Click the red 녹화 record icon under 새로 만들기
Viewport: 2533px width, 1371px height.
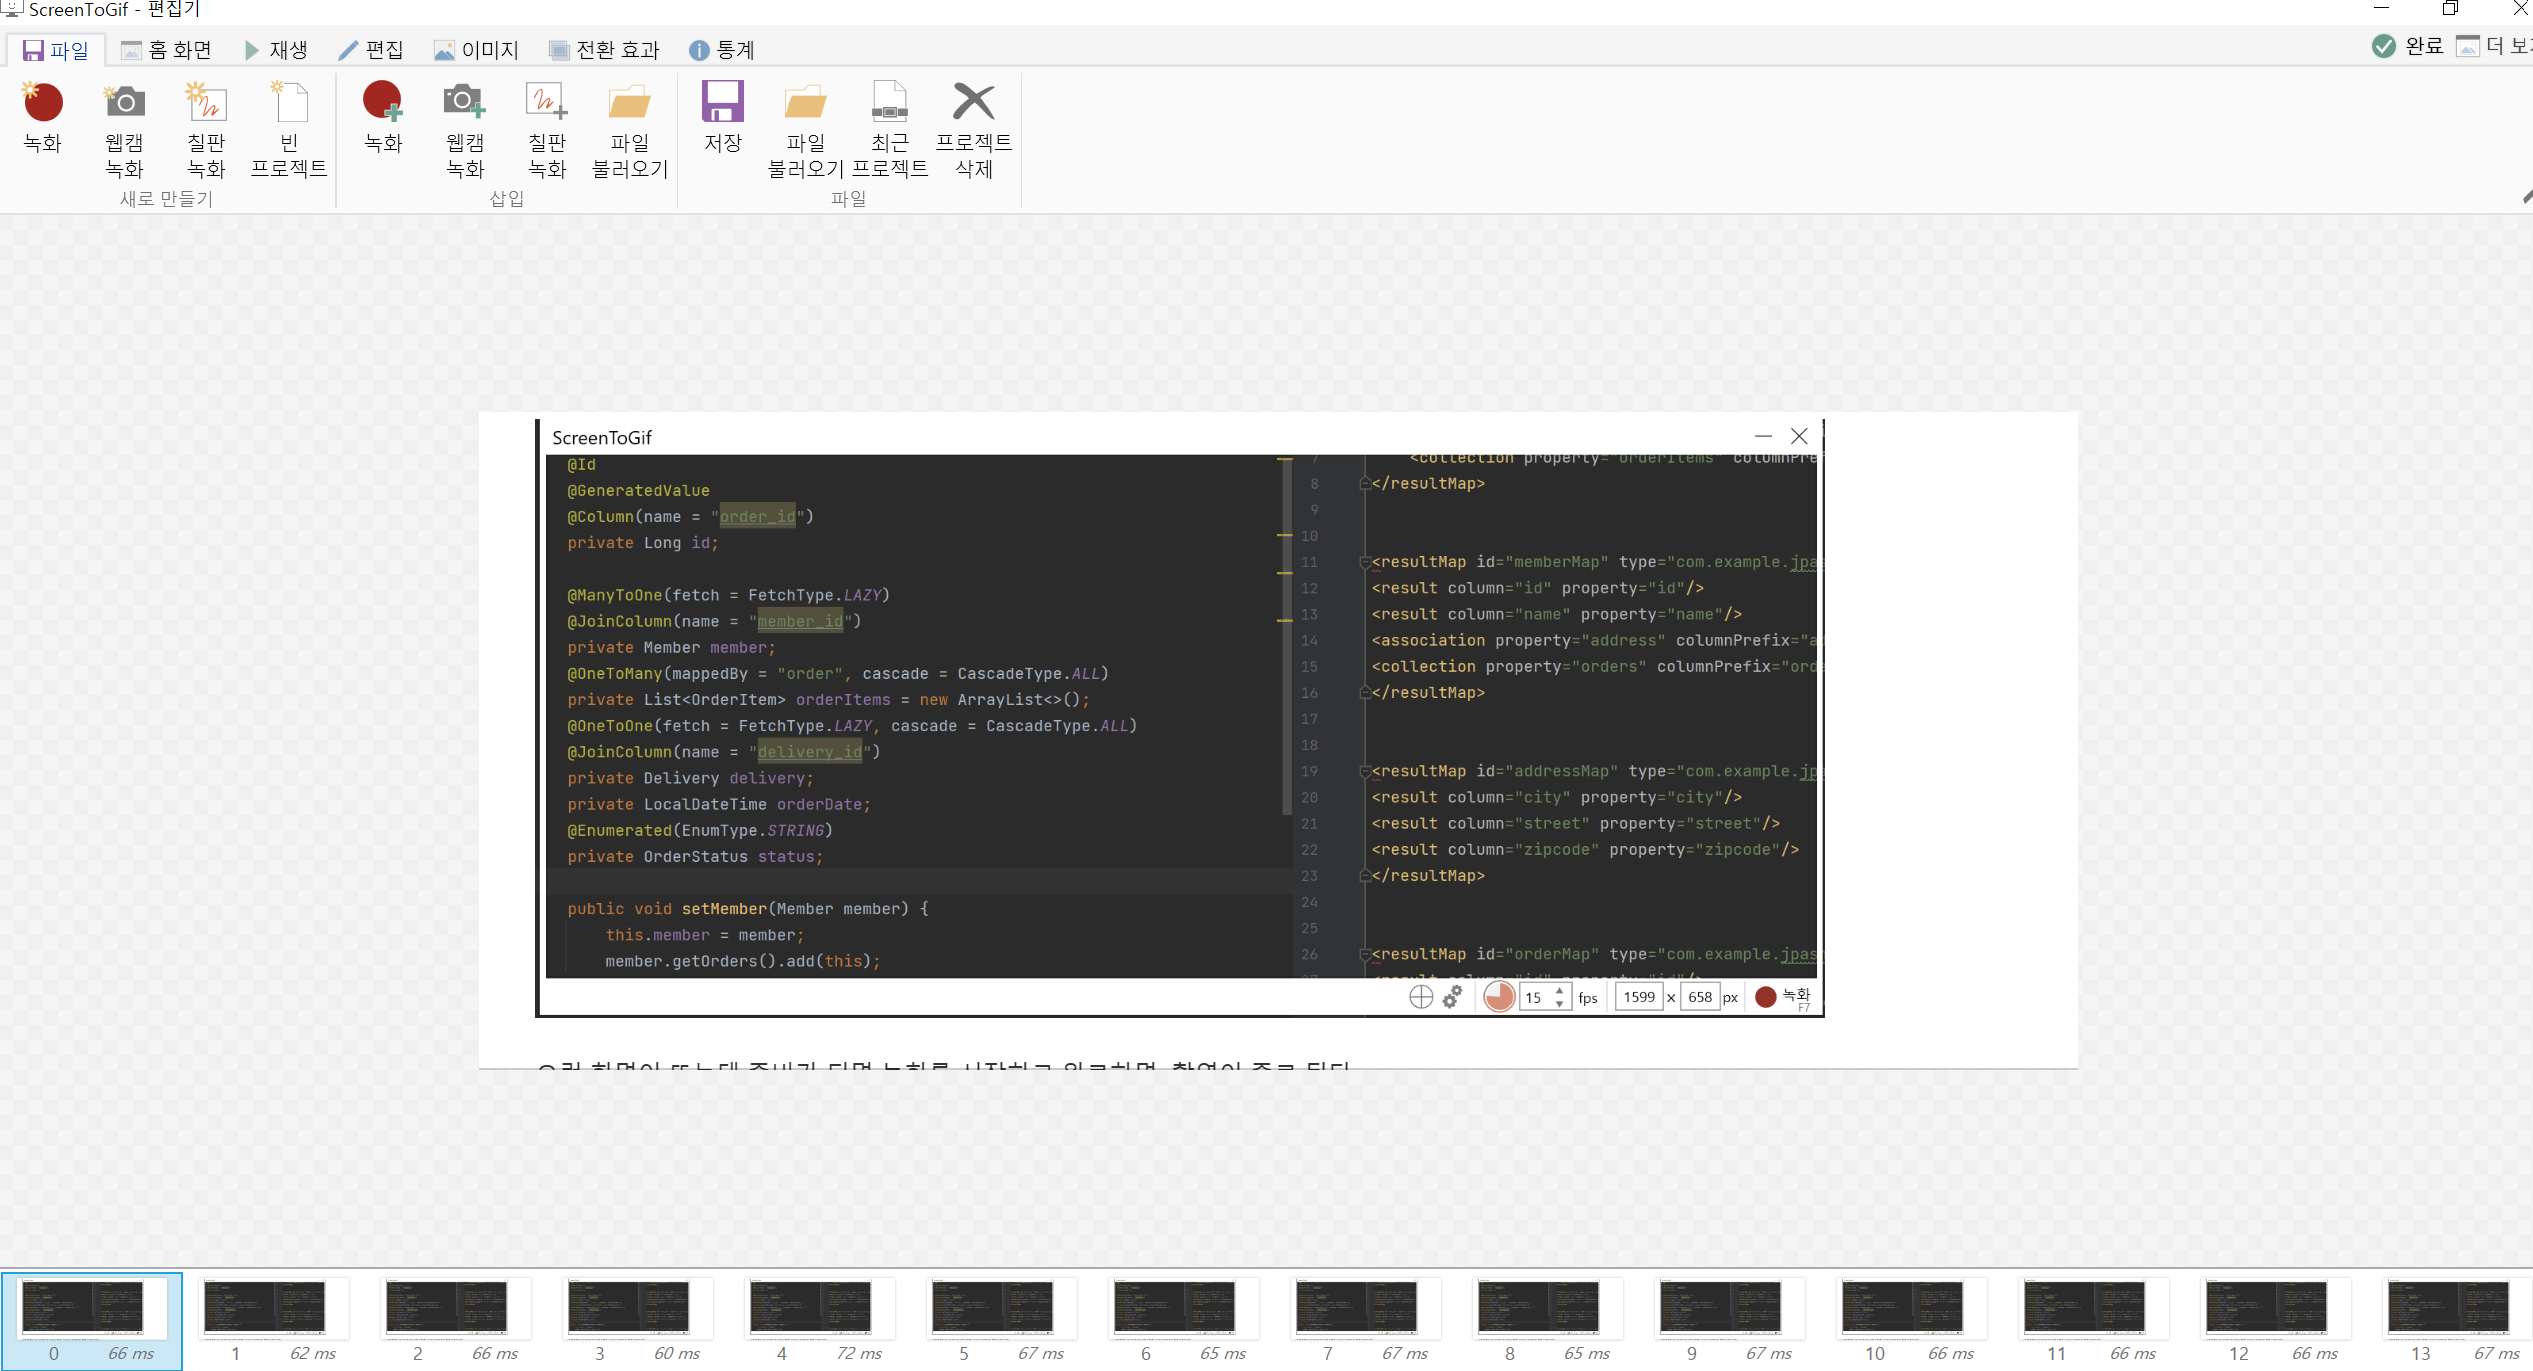42,103
